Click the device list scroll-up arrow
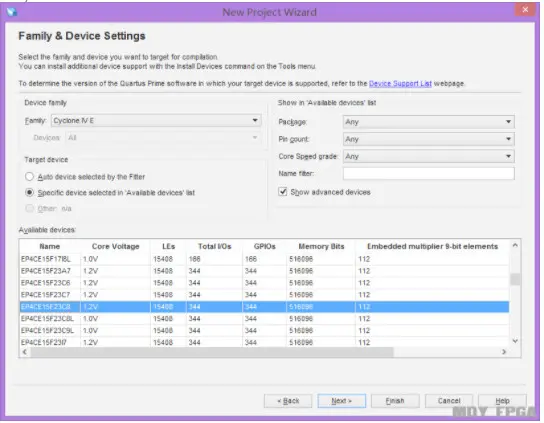This screenshot has height=423, width=544. (x=515, y=246)
